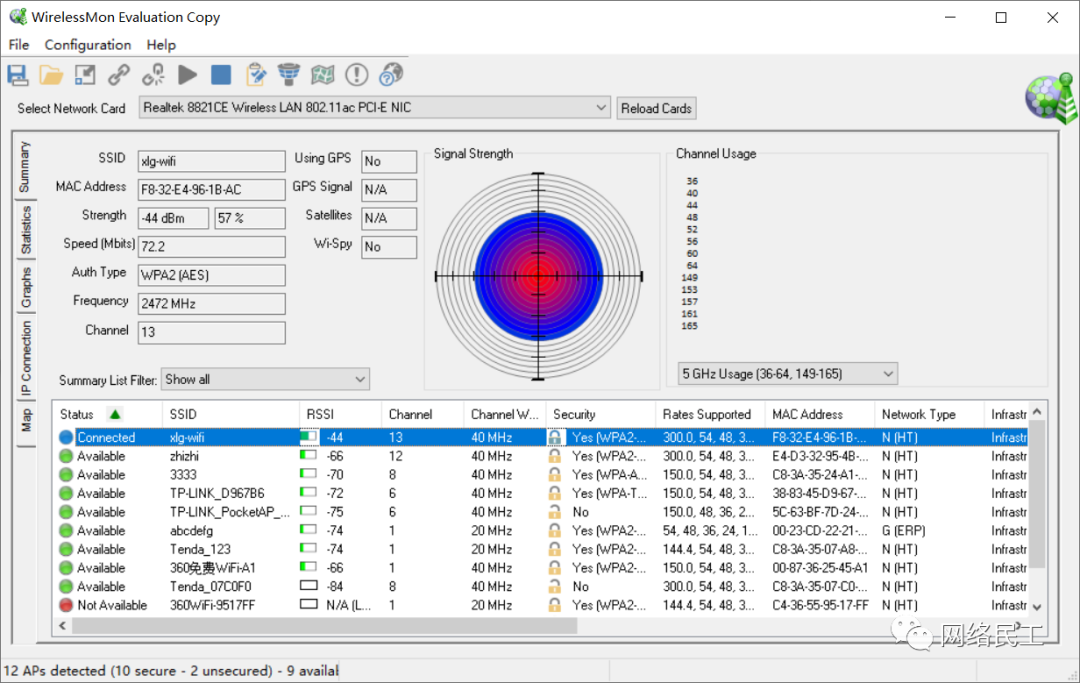Click the Auth Type field WPA2 (AES)
Image resolution: width=1080 pixels, height=683 pixels.
pos(211,275)
